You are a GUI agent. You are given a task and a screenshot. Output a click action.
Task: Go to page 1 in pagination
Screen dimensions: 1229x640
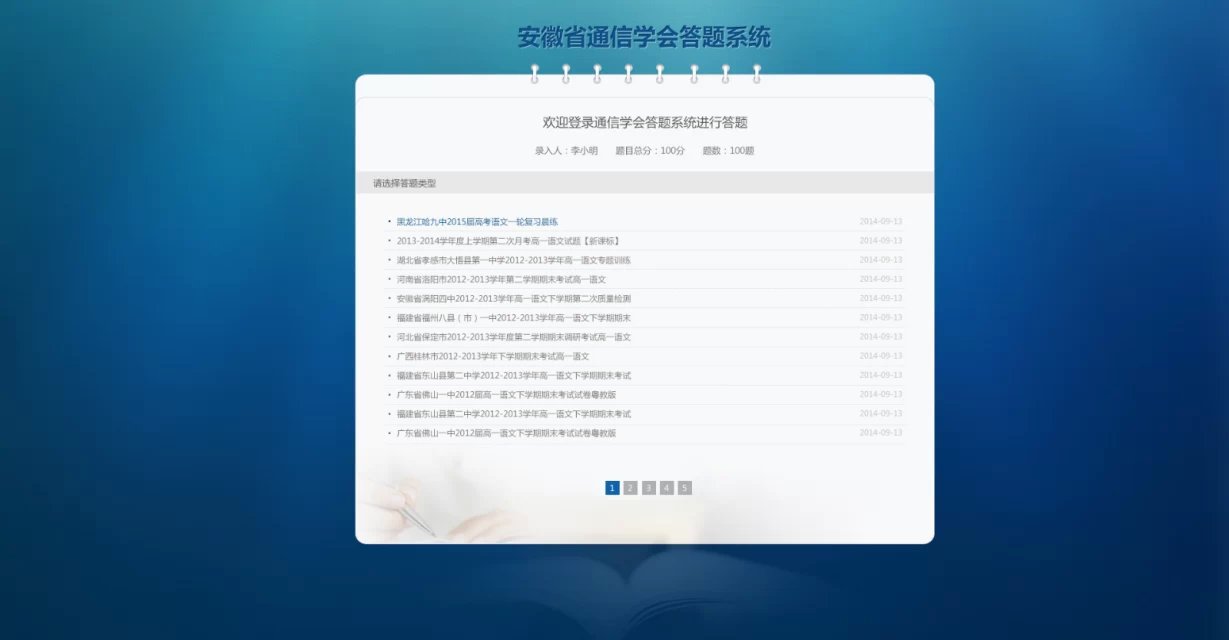coord(612,488)
